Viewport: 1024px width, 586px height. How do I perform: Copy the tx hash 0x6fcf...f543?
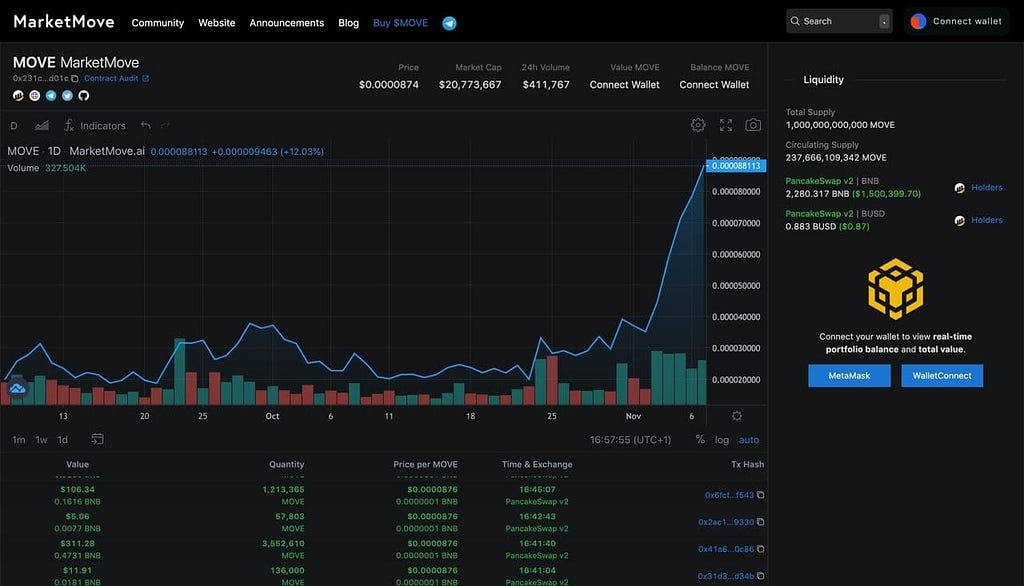pos(760,495)
